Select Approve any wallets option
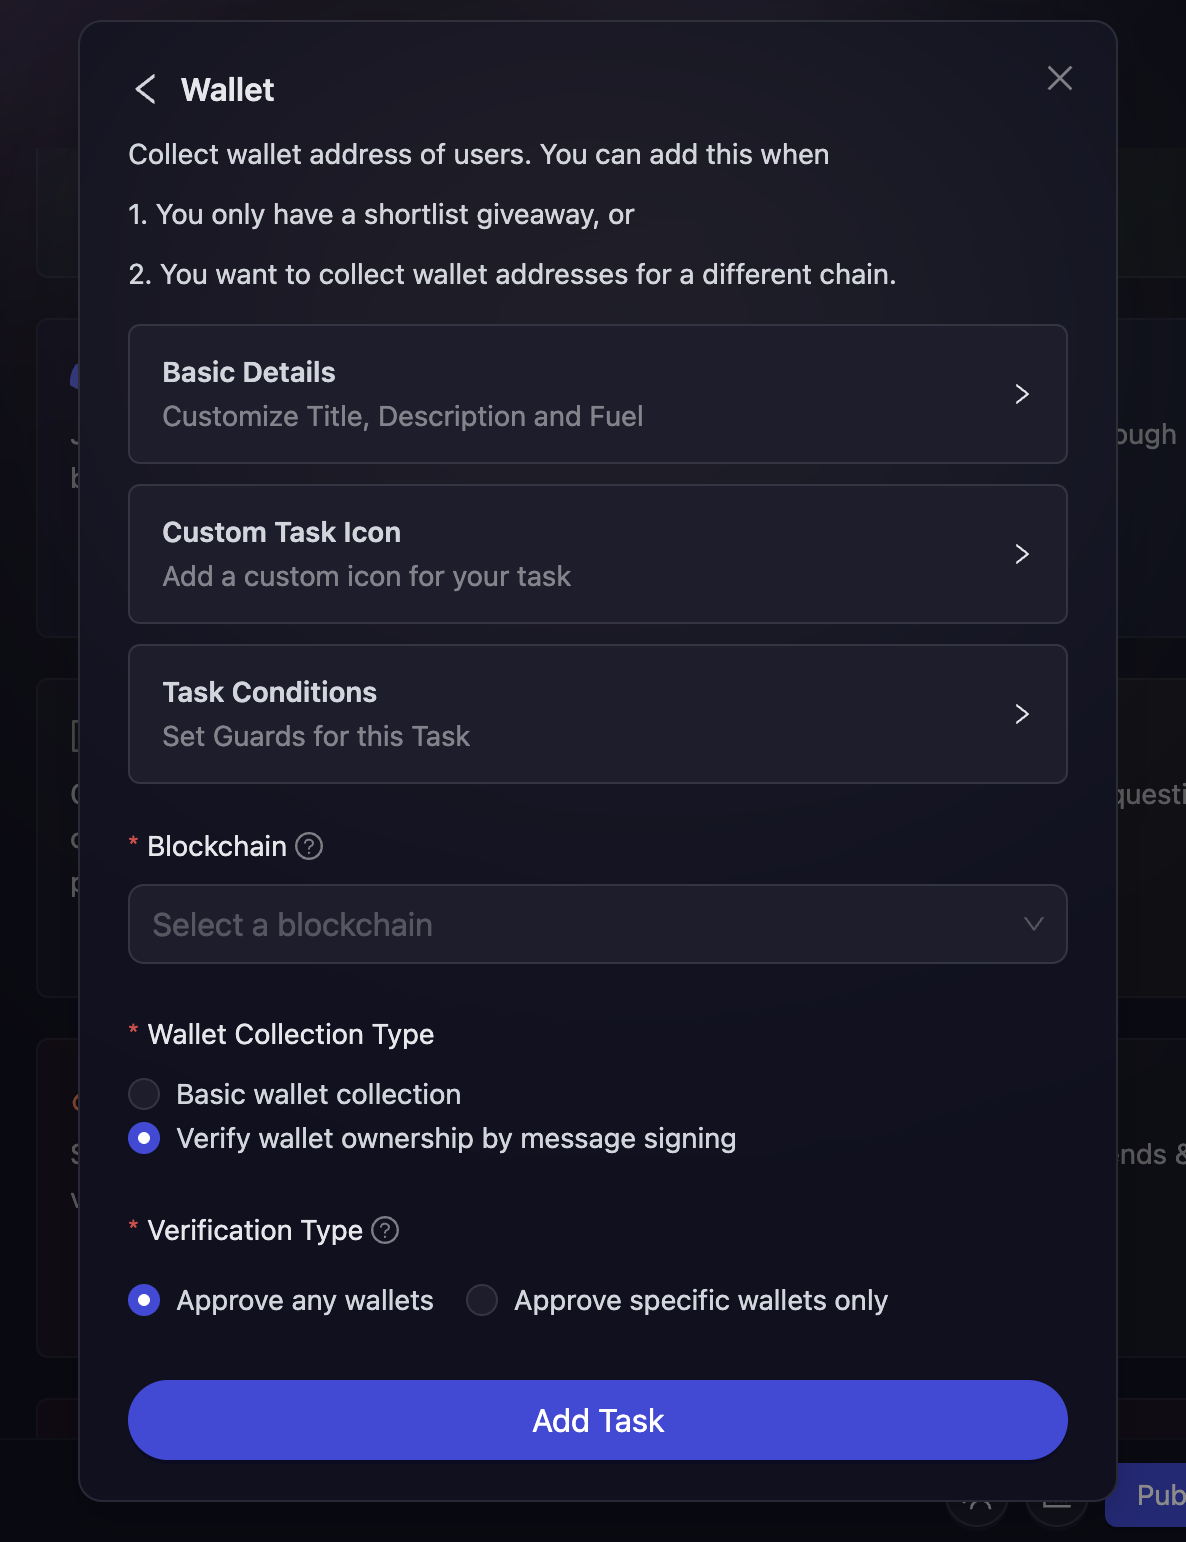The width and height of the screenshot is (1186, 1542). [x=144, y=1300]
